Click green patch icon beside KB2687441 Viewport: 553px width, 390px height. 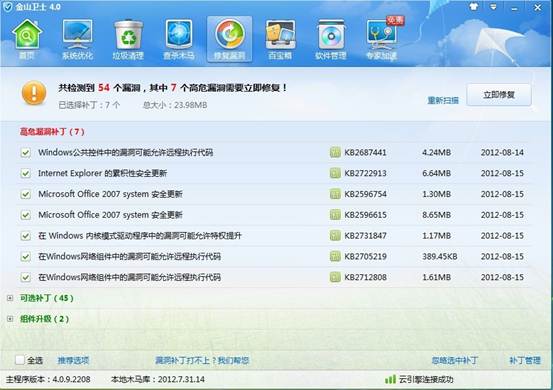[x=335, y=152]
